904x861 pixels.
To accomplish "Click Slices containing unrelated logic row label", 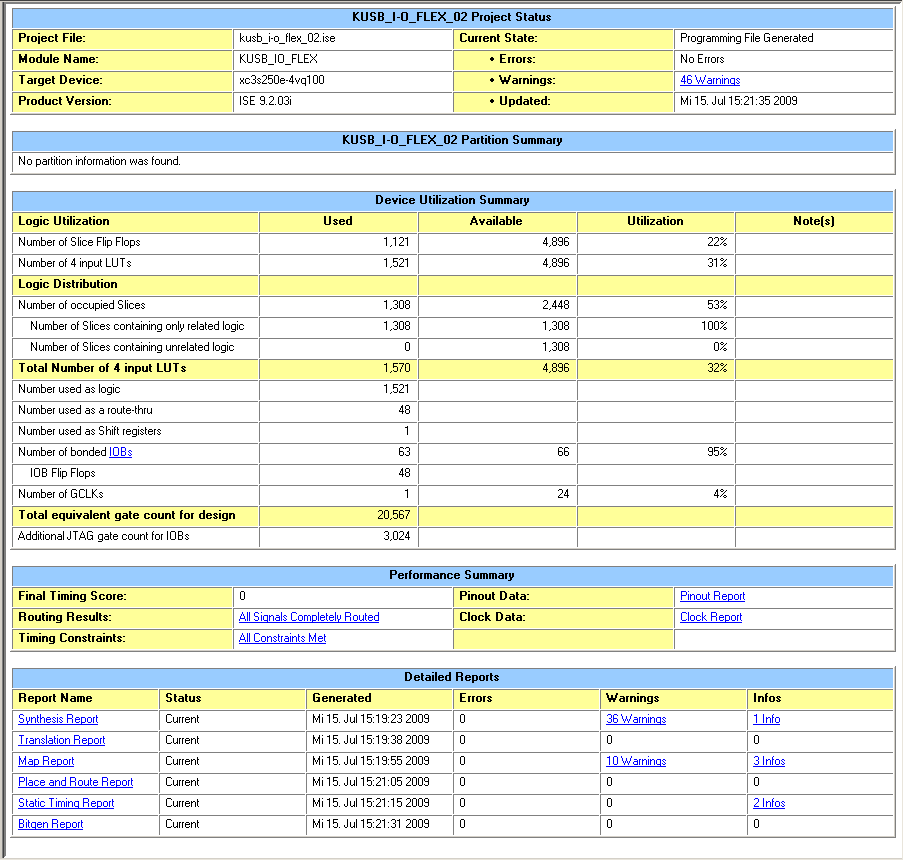I will 132,347.
